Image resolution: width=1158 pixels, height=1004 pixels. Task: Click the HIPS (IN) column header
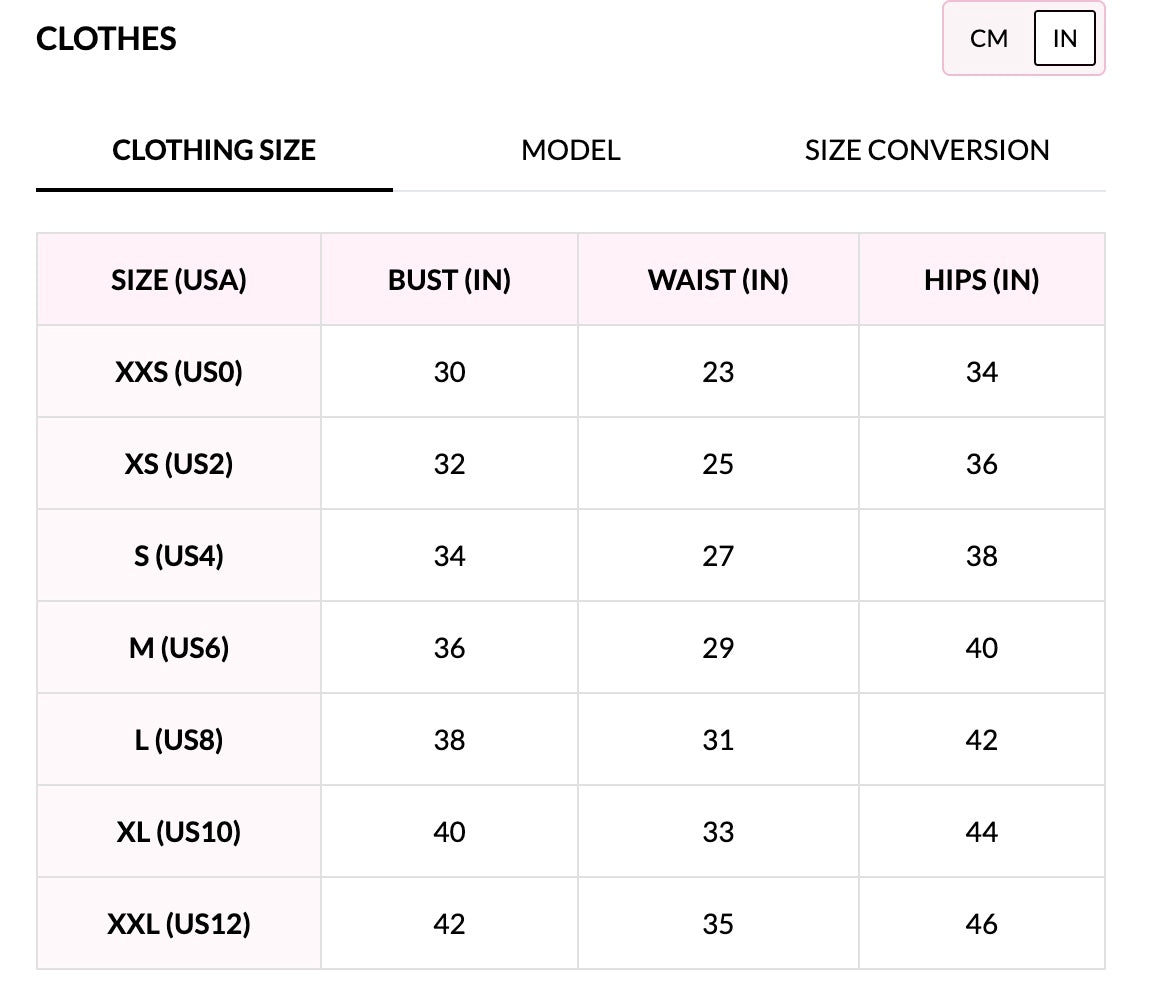tap(981, 280)
